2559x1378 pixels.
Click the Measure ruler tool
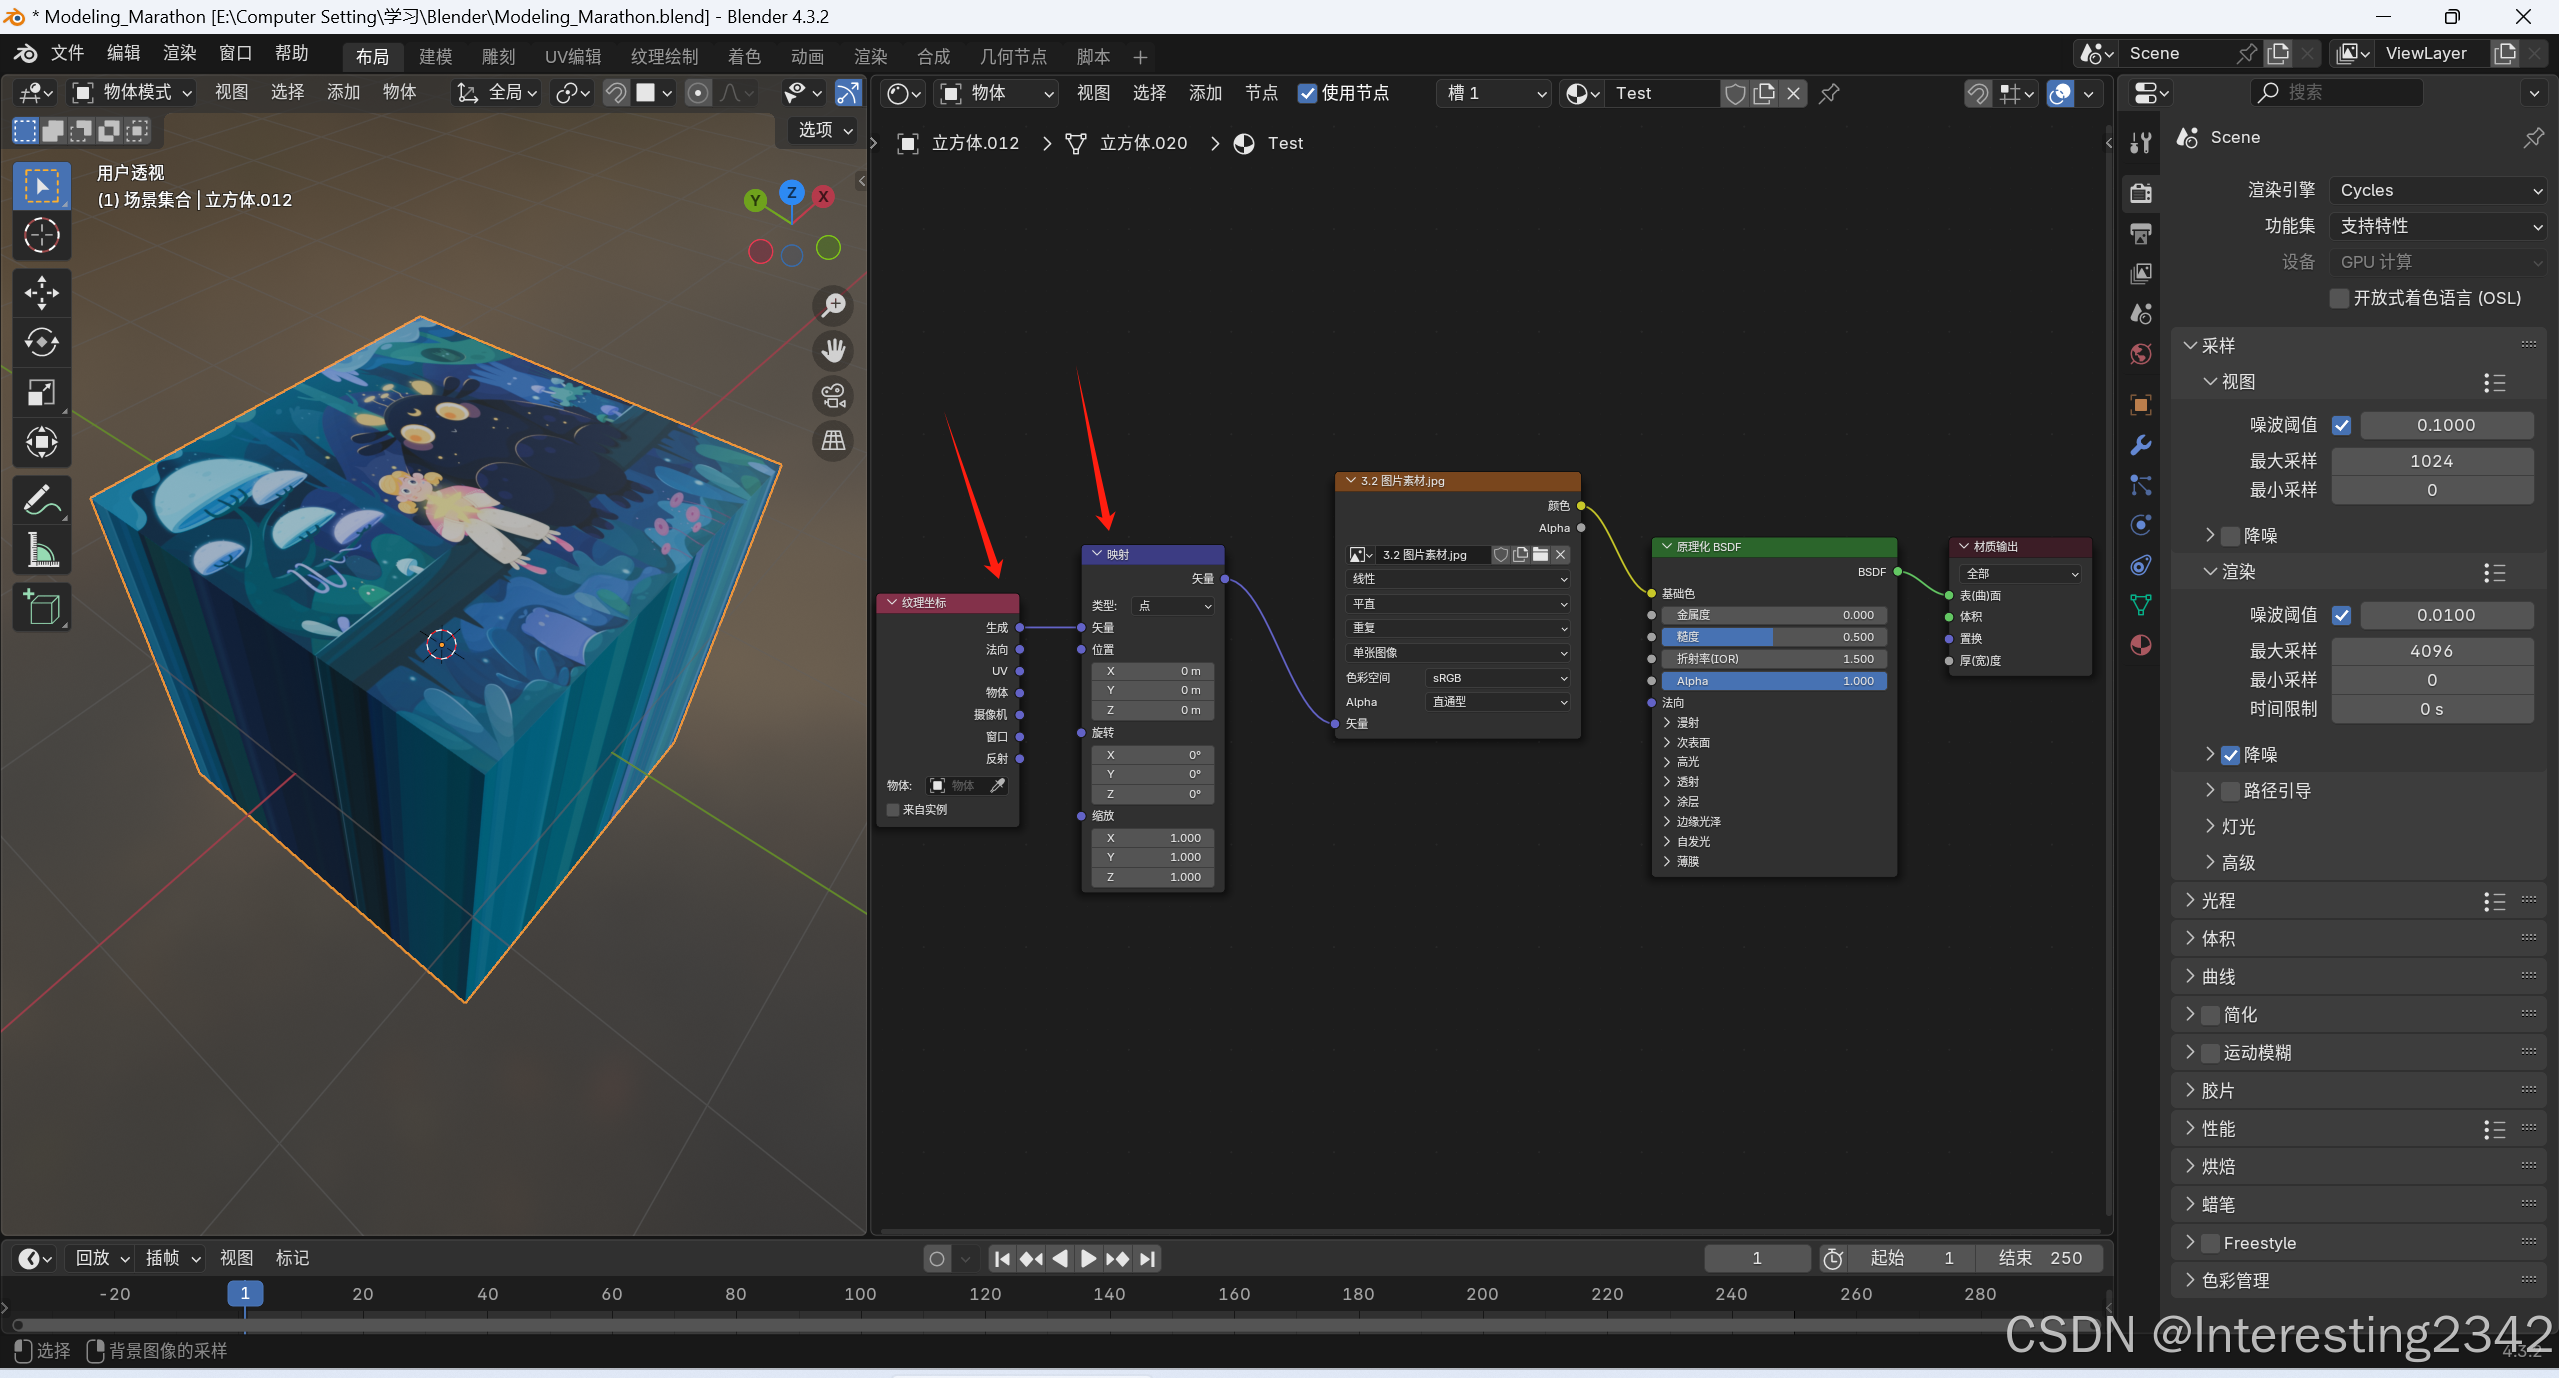(41, 549)
